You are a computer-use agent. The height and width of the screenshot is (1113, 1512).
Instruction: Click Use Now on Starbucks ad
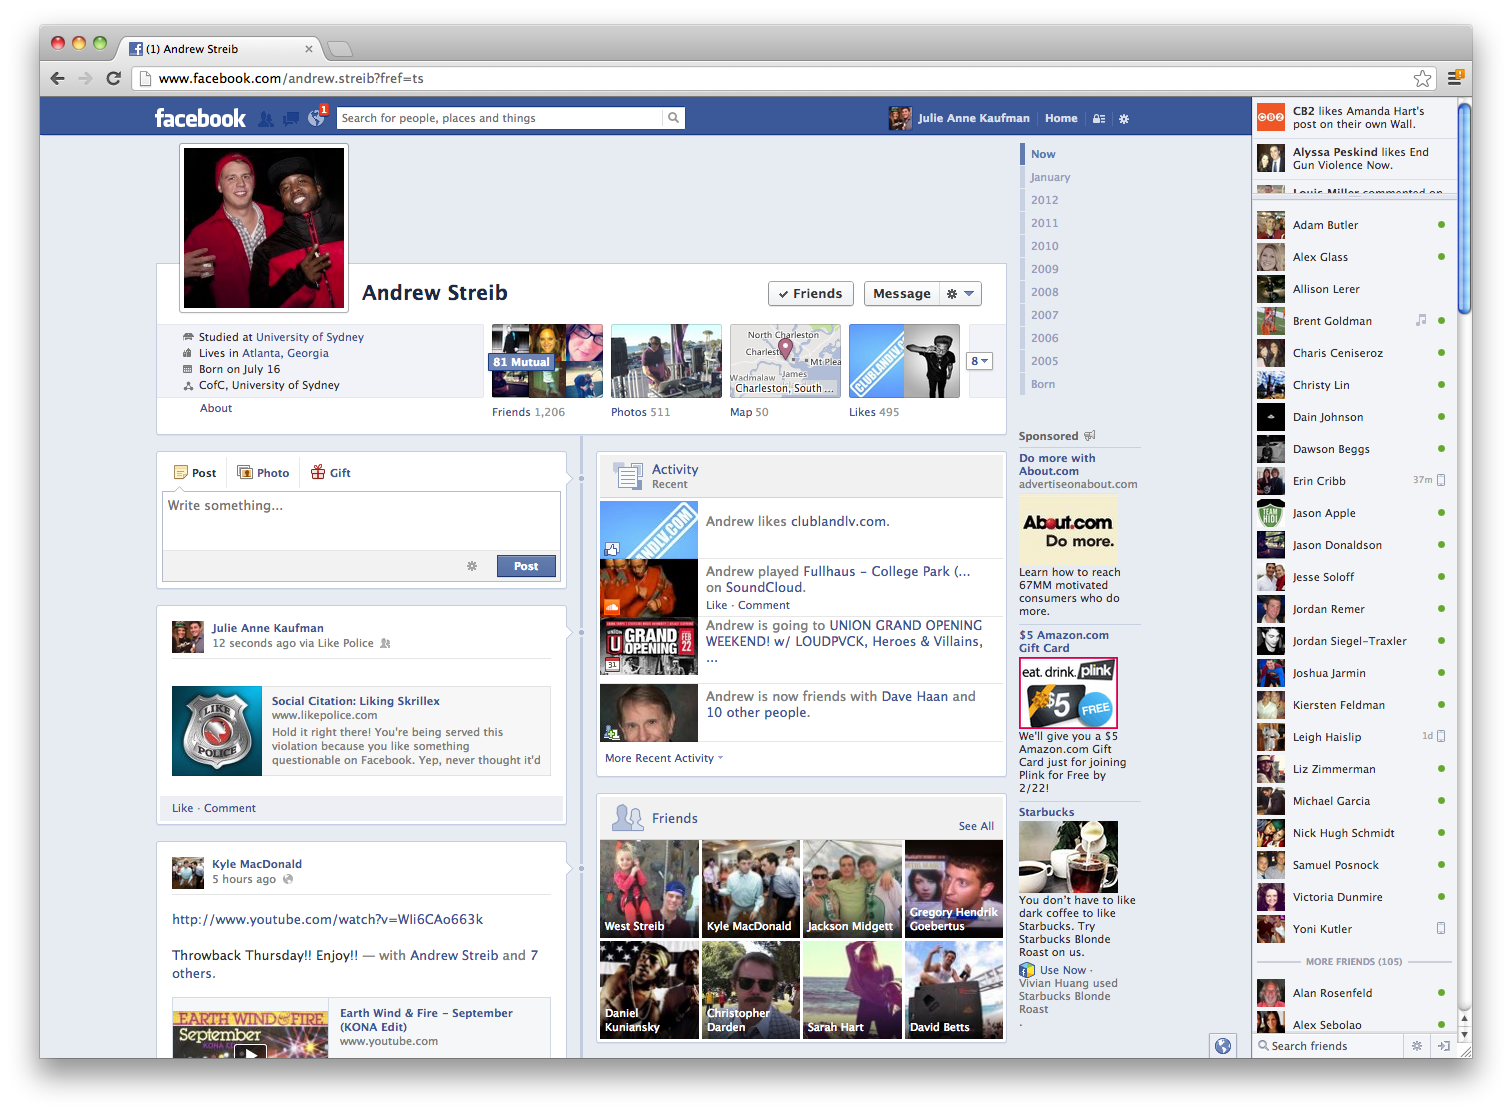point(1062,970)
